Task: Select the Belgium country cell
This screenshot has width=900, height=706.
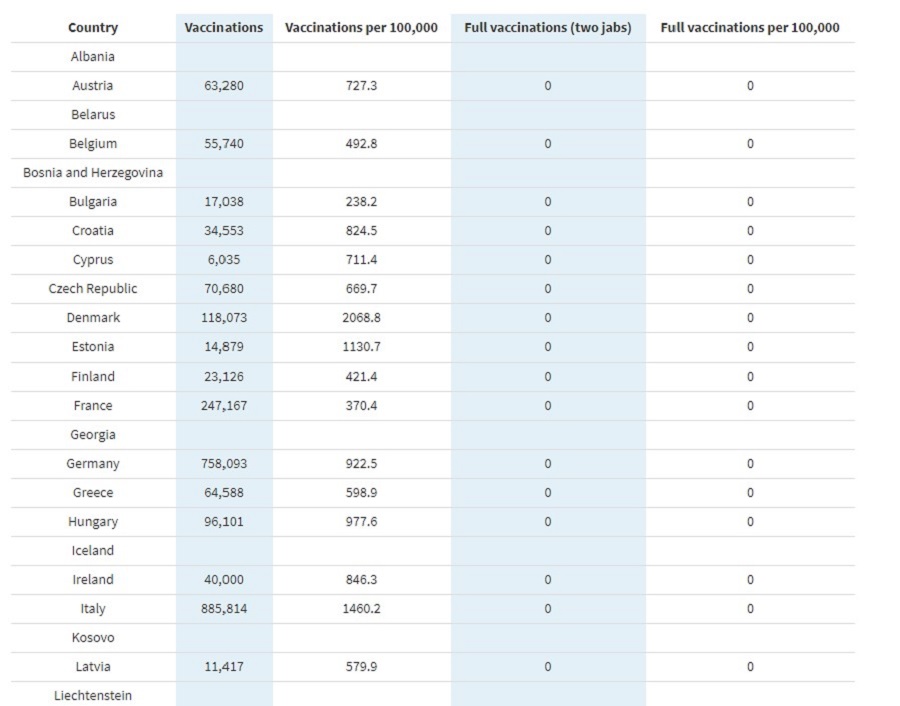Action: 93,143
